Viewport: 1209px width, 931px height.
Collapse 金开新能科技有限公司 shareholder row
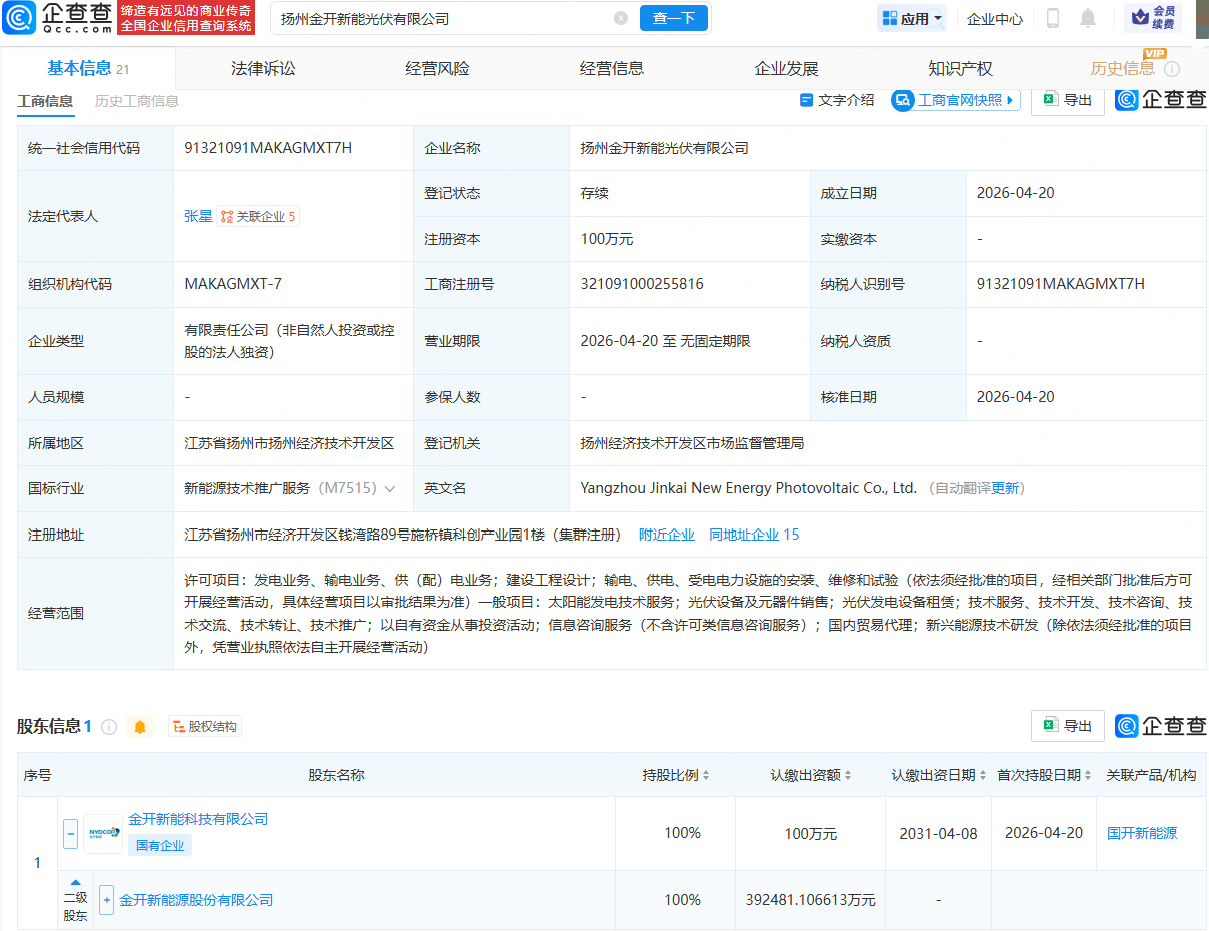click(70, 833)
